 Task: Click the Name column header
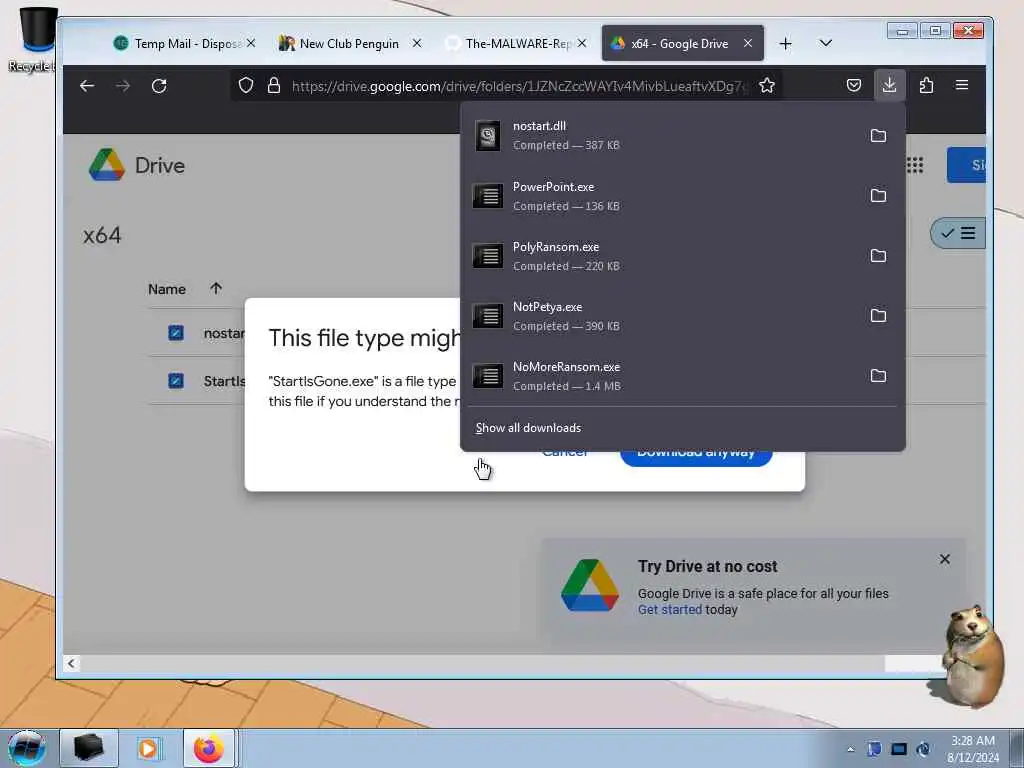167,289
